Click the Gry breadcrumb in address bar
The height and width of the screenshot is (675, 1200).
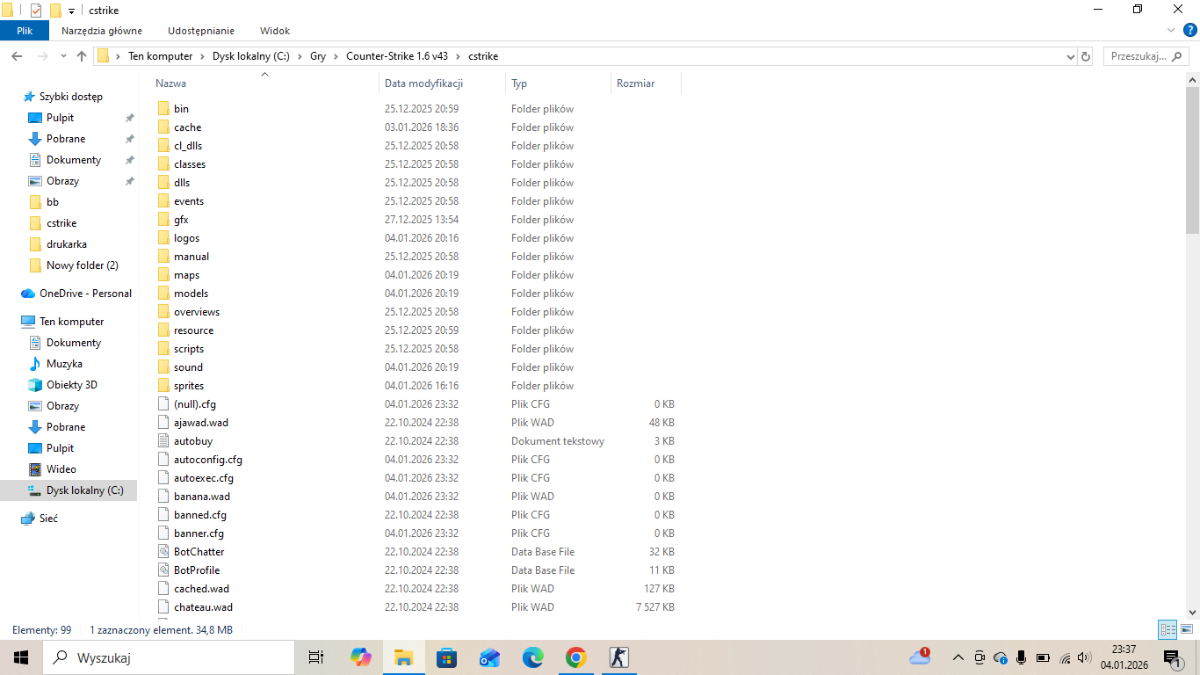point(318,56)
